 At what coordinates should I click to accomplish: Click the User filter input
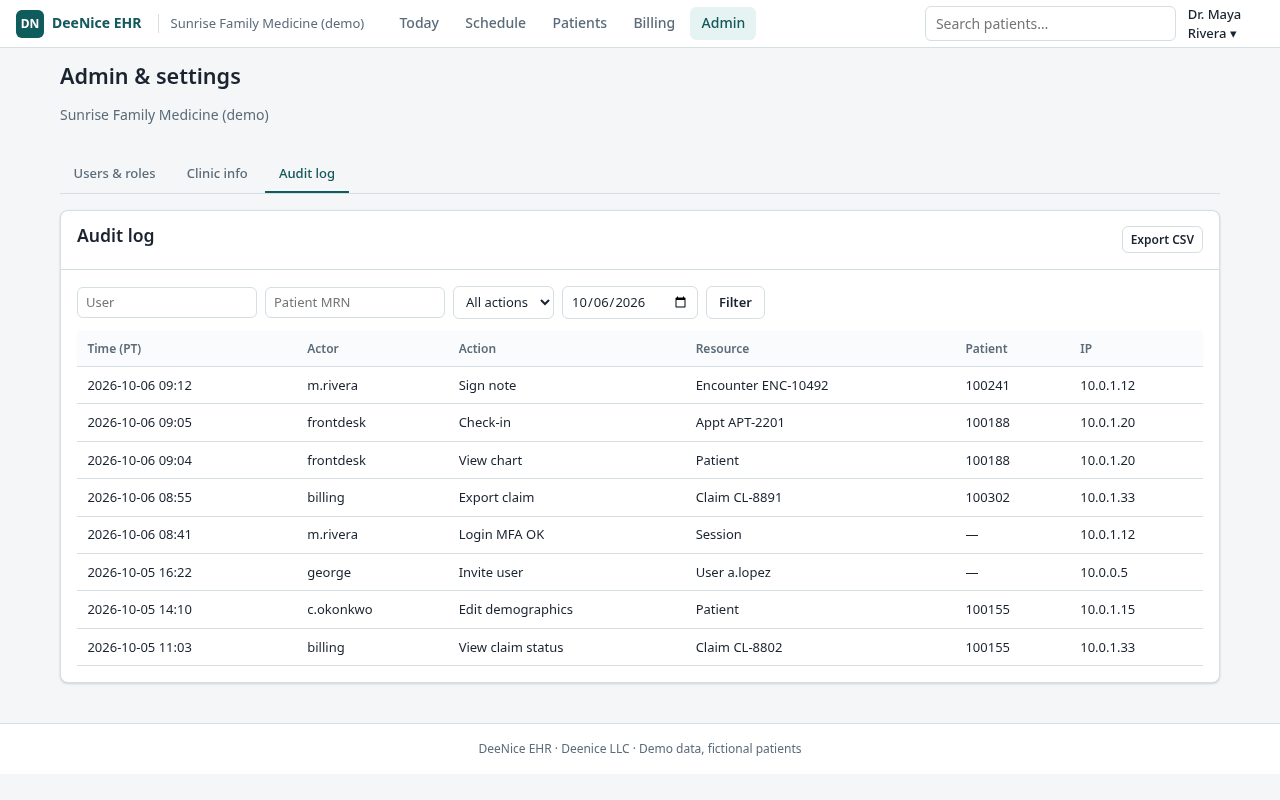pos(167,303)
